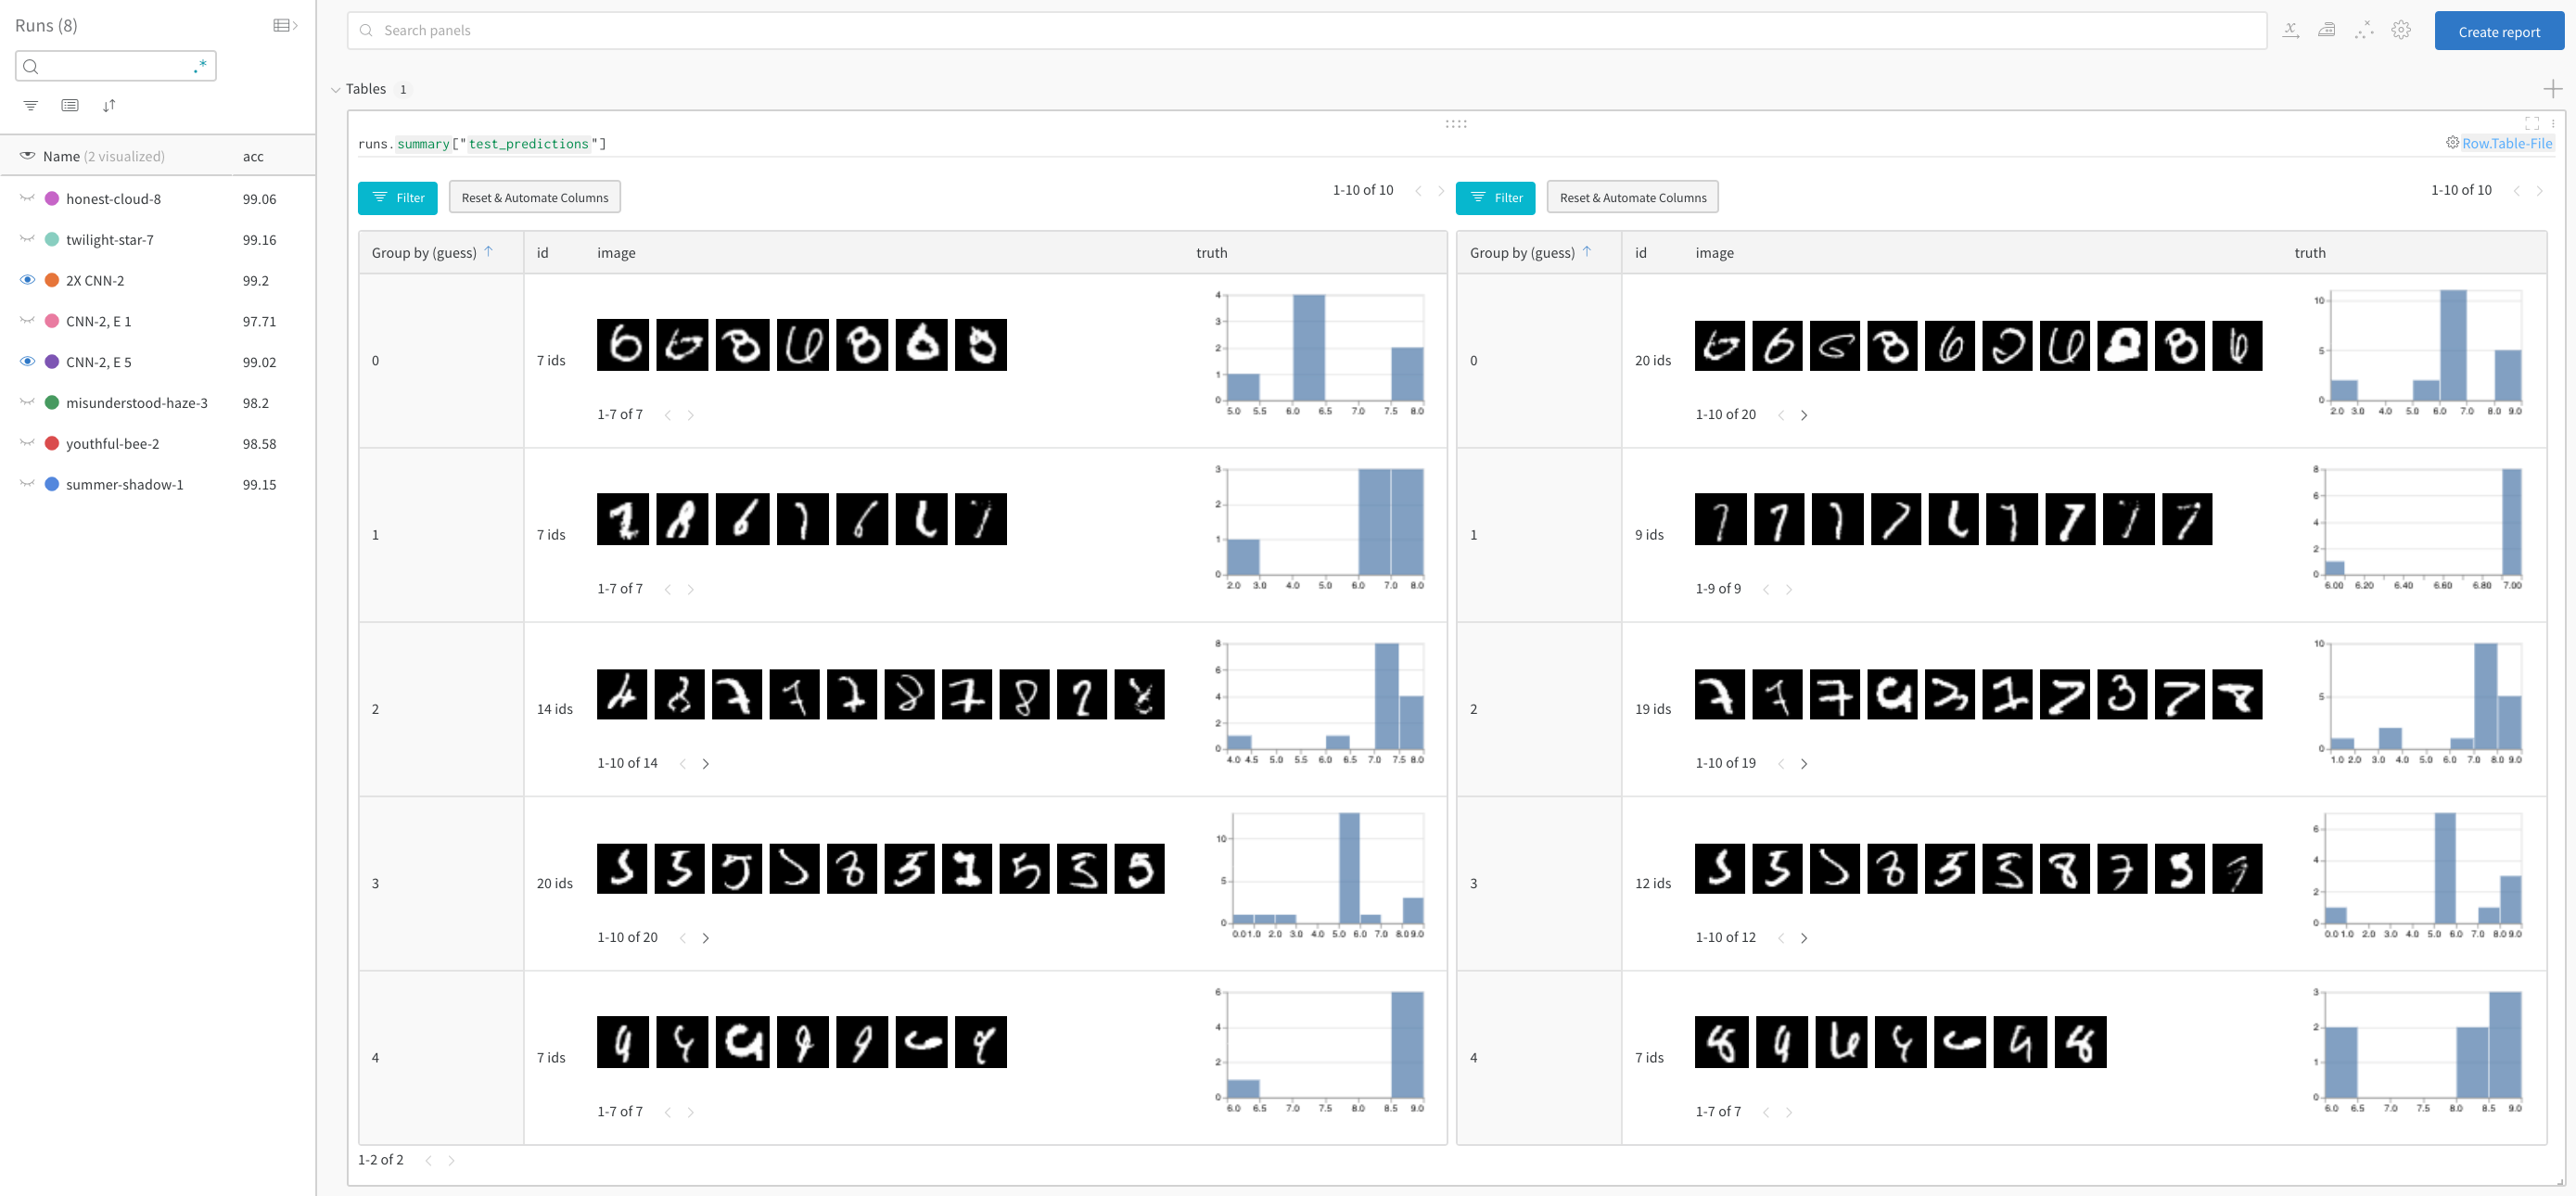This screenshot has height=1196, width=2576.
Task: Open the x-axis settings icon
Action: (x=2290, y=30)
